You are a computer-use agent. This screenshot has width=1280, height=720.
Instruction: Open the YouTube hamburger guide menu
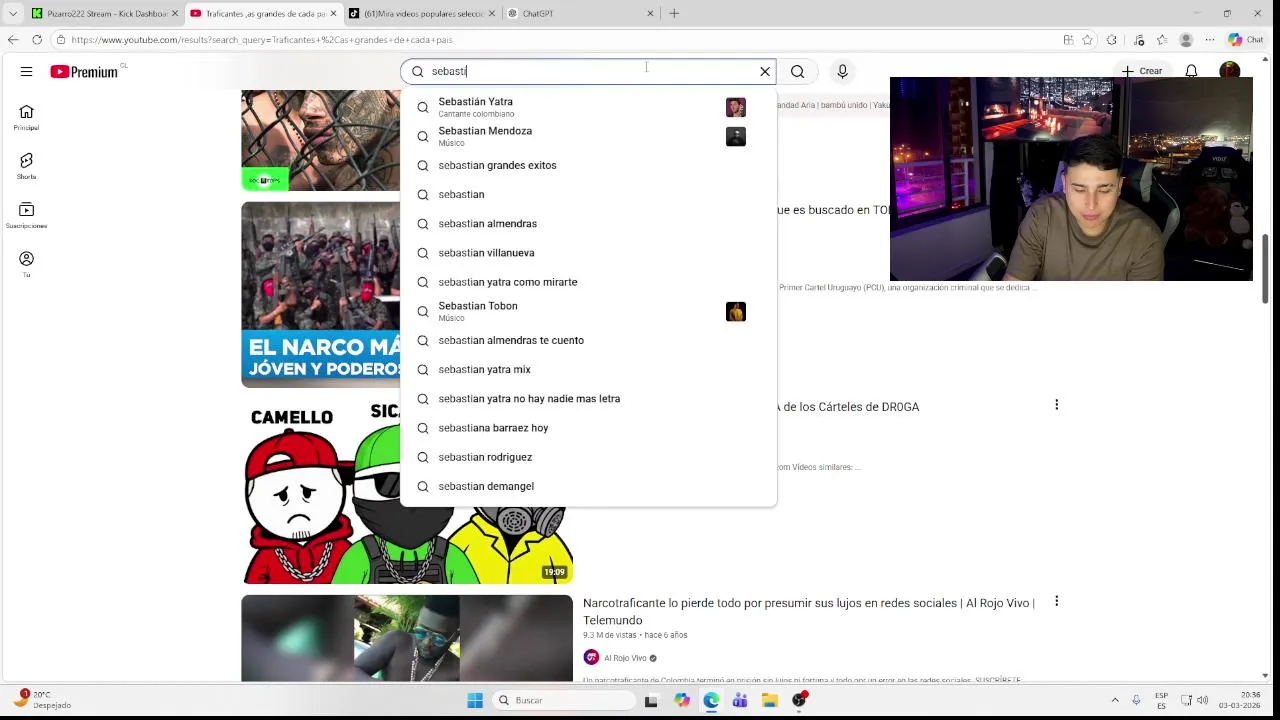[26, 71]
